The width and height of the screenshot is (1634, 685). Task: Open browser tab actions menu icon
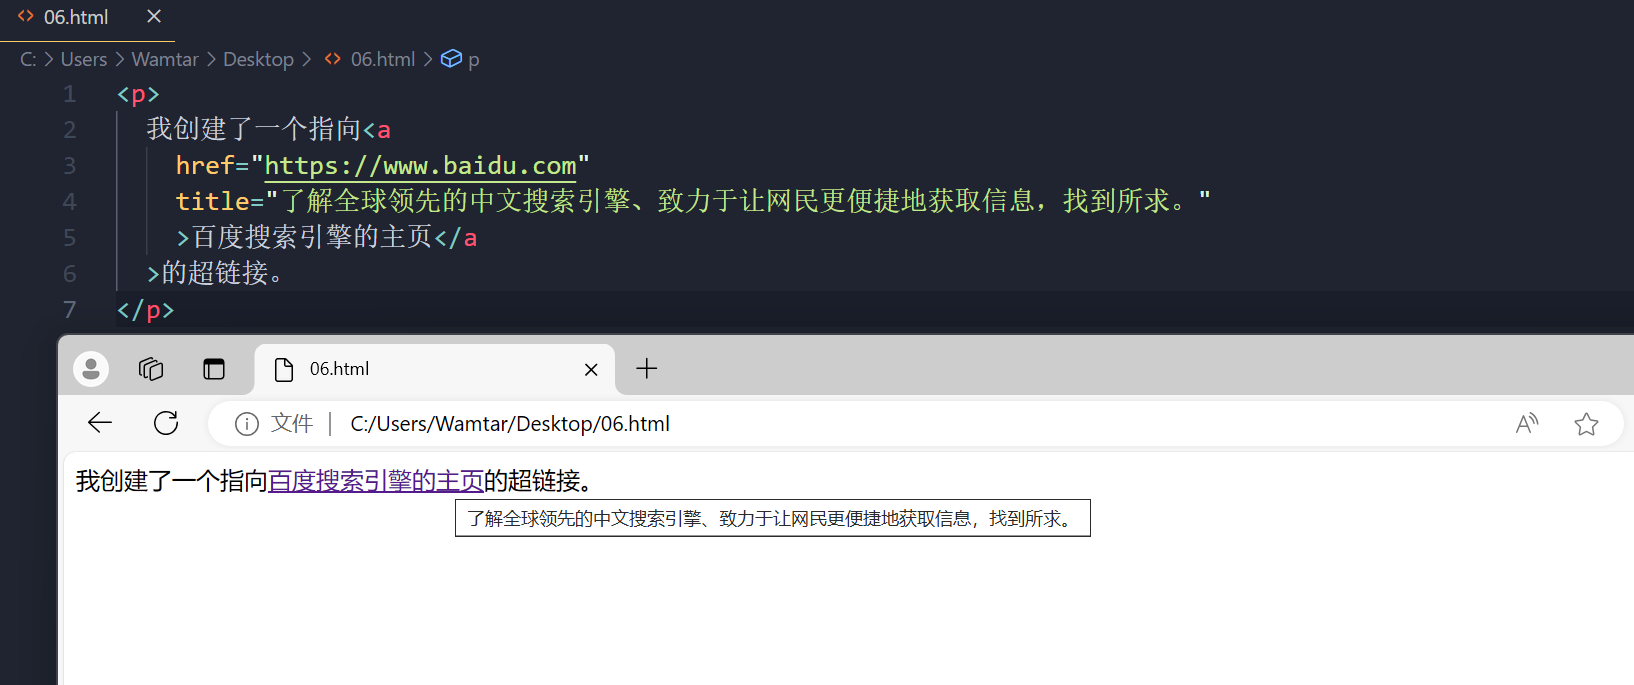pos(214,369)
